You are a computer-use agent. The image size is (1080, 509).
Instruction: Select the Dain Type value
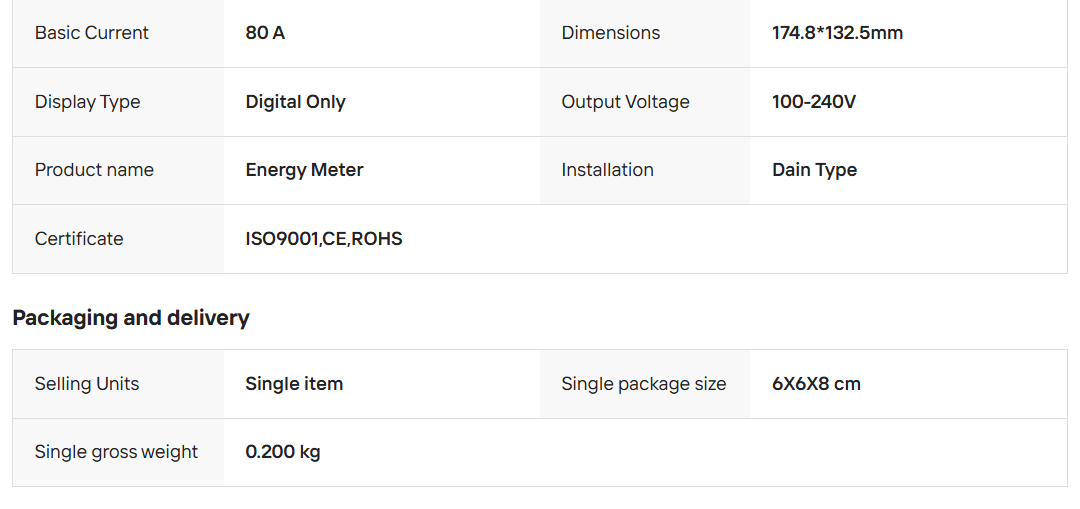(814, 170)
